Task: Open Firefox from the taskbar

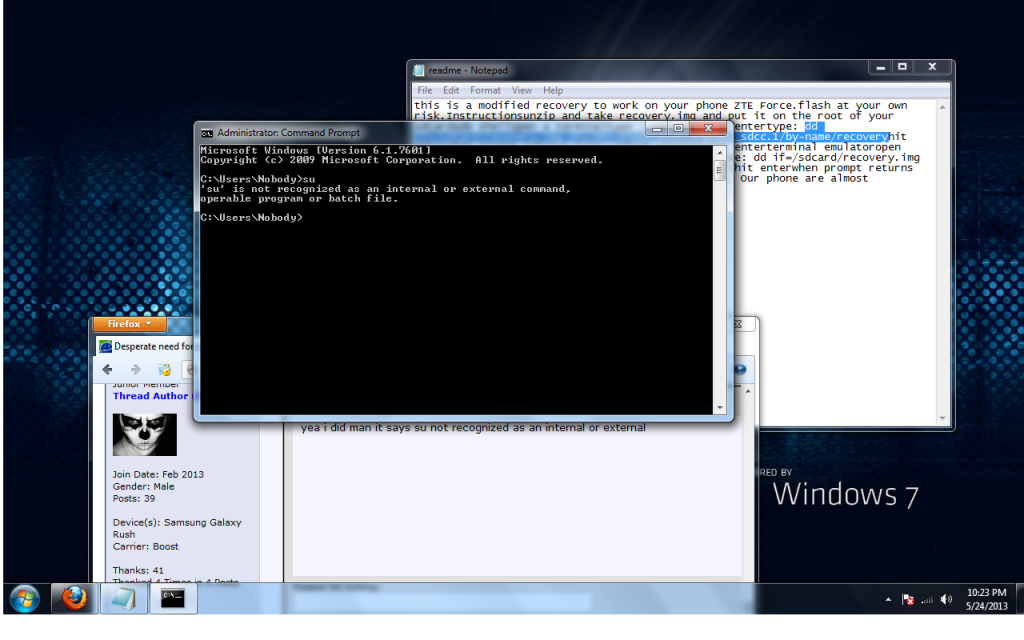Action: 74,598
